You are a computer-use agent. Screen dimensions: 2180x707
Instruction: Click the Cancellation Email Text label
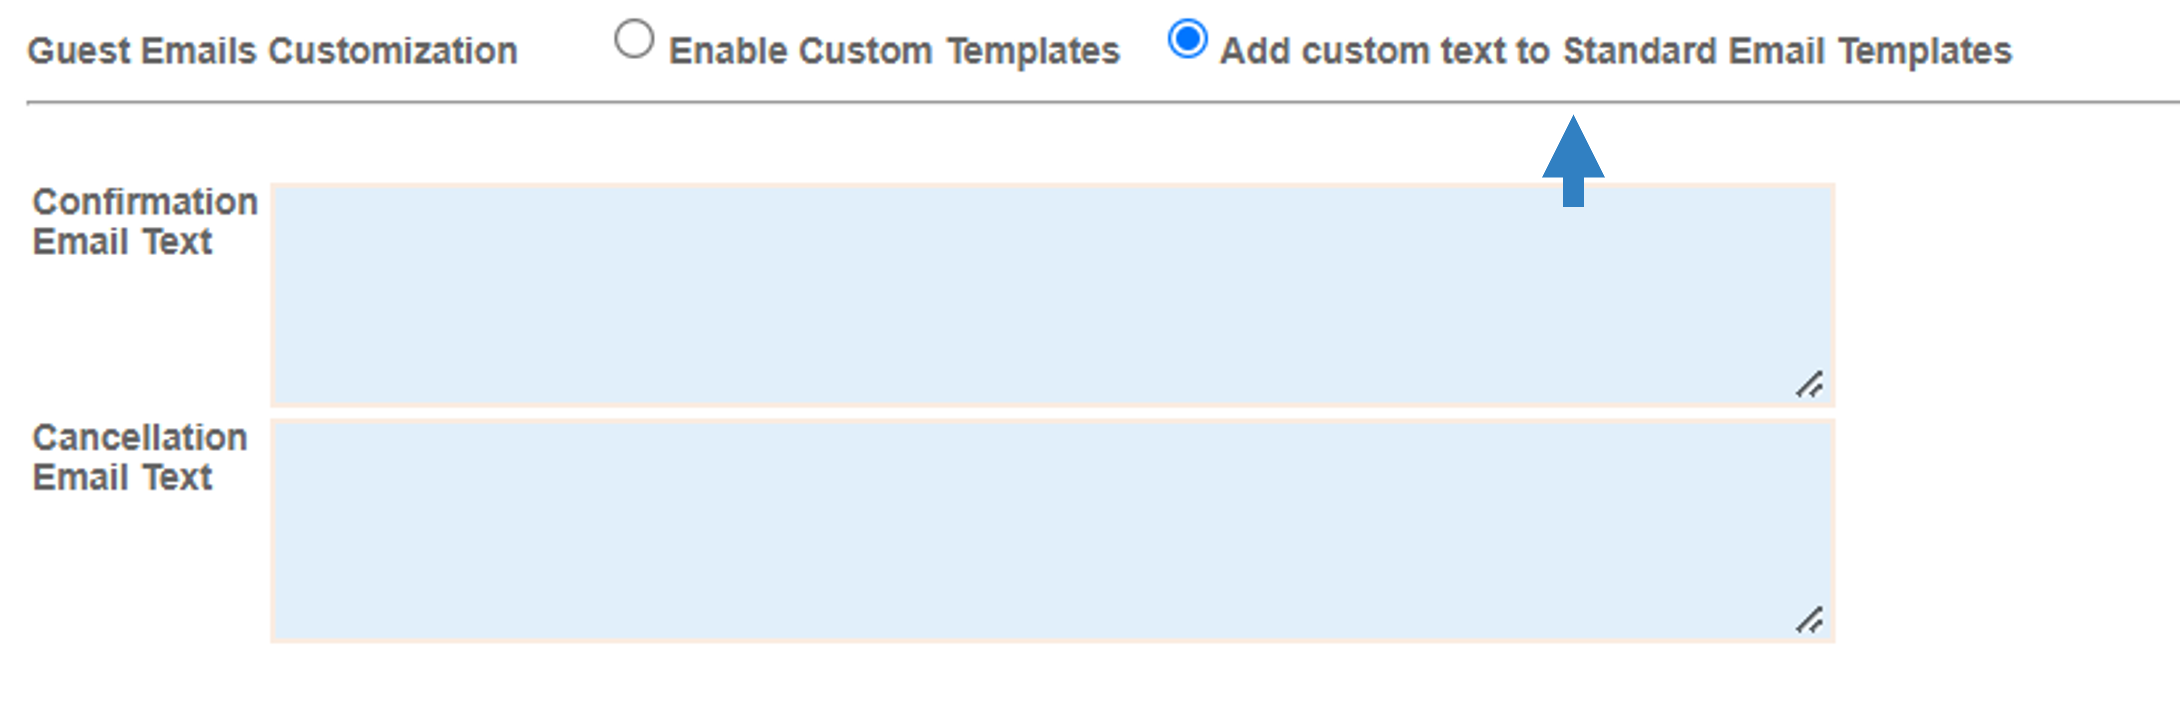click(x=140, y=458)
